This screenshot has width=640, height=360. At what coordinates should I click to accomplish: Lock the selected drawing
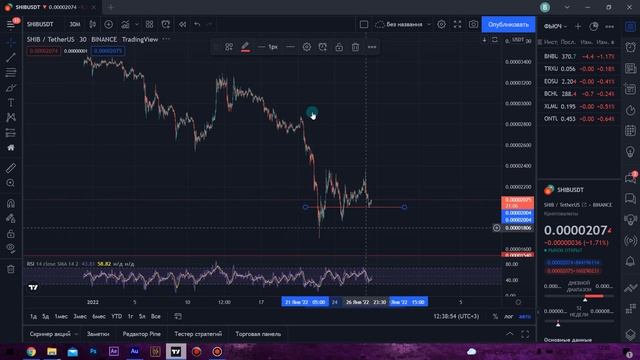pyautogui.click(x=339, y=47)
